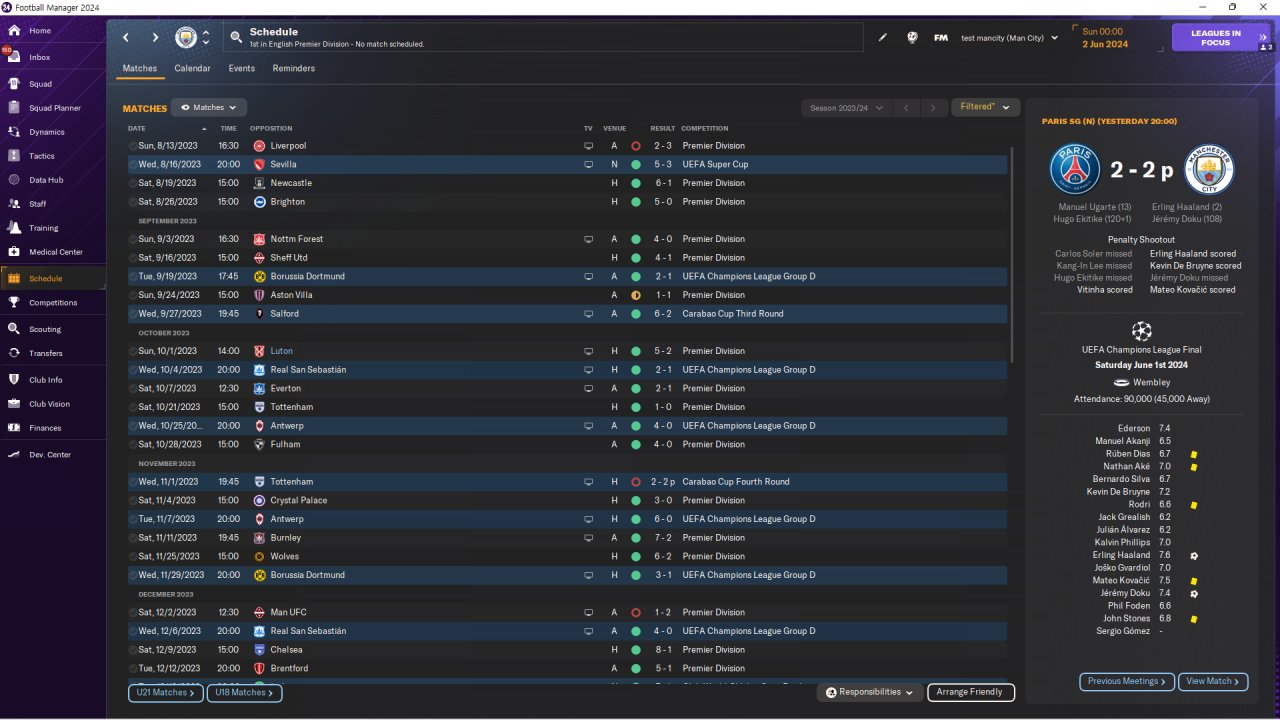Click the Borussia Dortmund badge on 9/19/2023

click(x=259, y=276)
